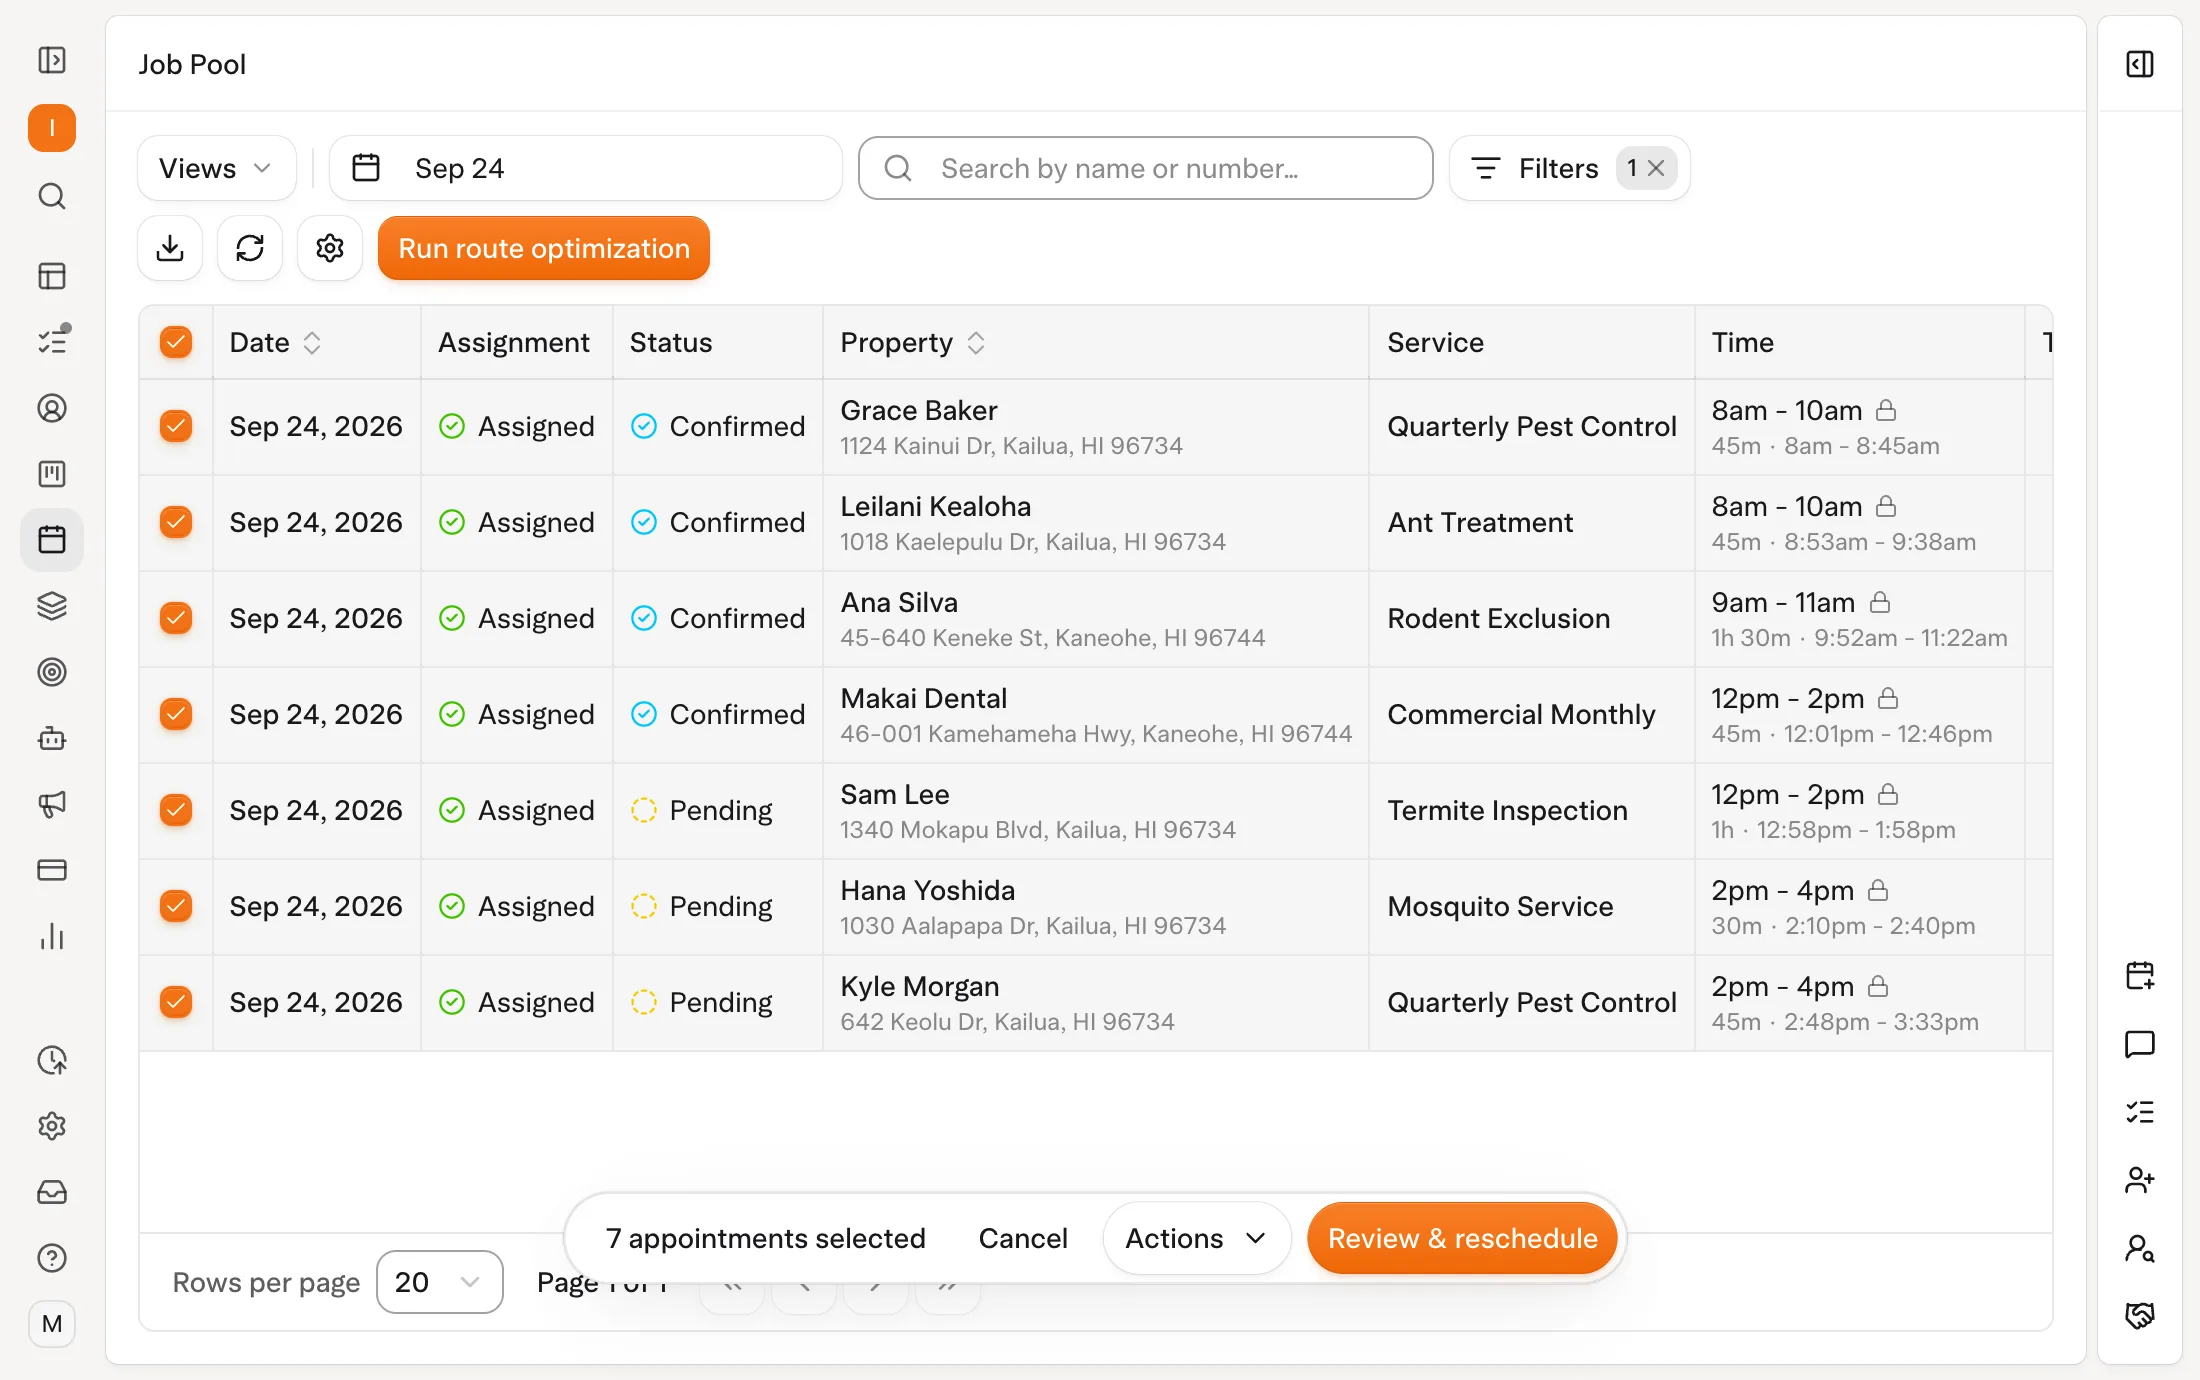The image size is (2200, 1380).
Task: Click Review & reschedule
Action: [1462, 1238]
